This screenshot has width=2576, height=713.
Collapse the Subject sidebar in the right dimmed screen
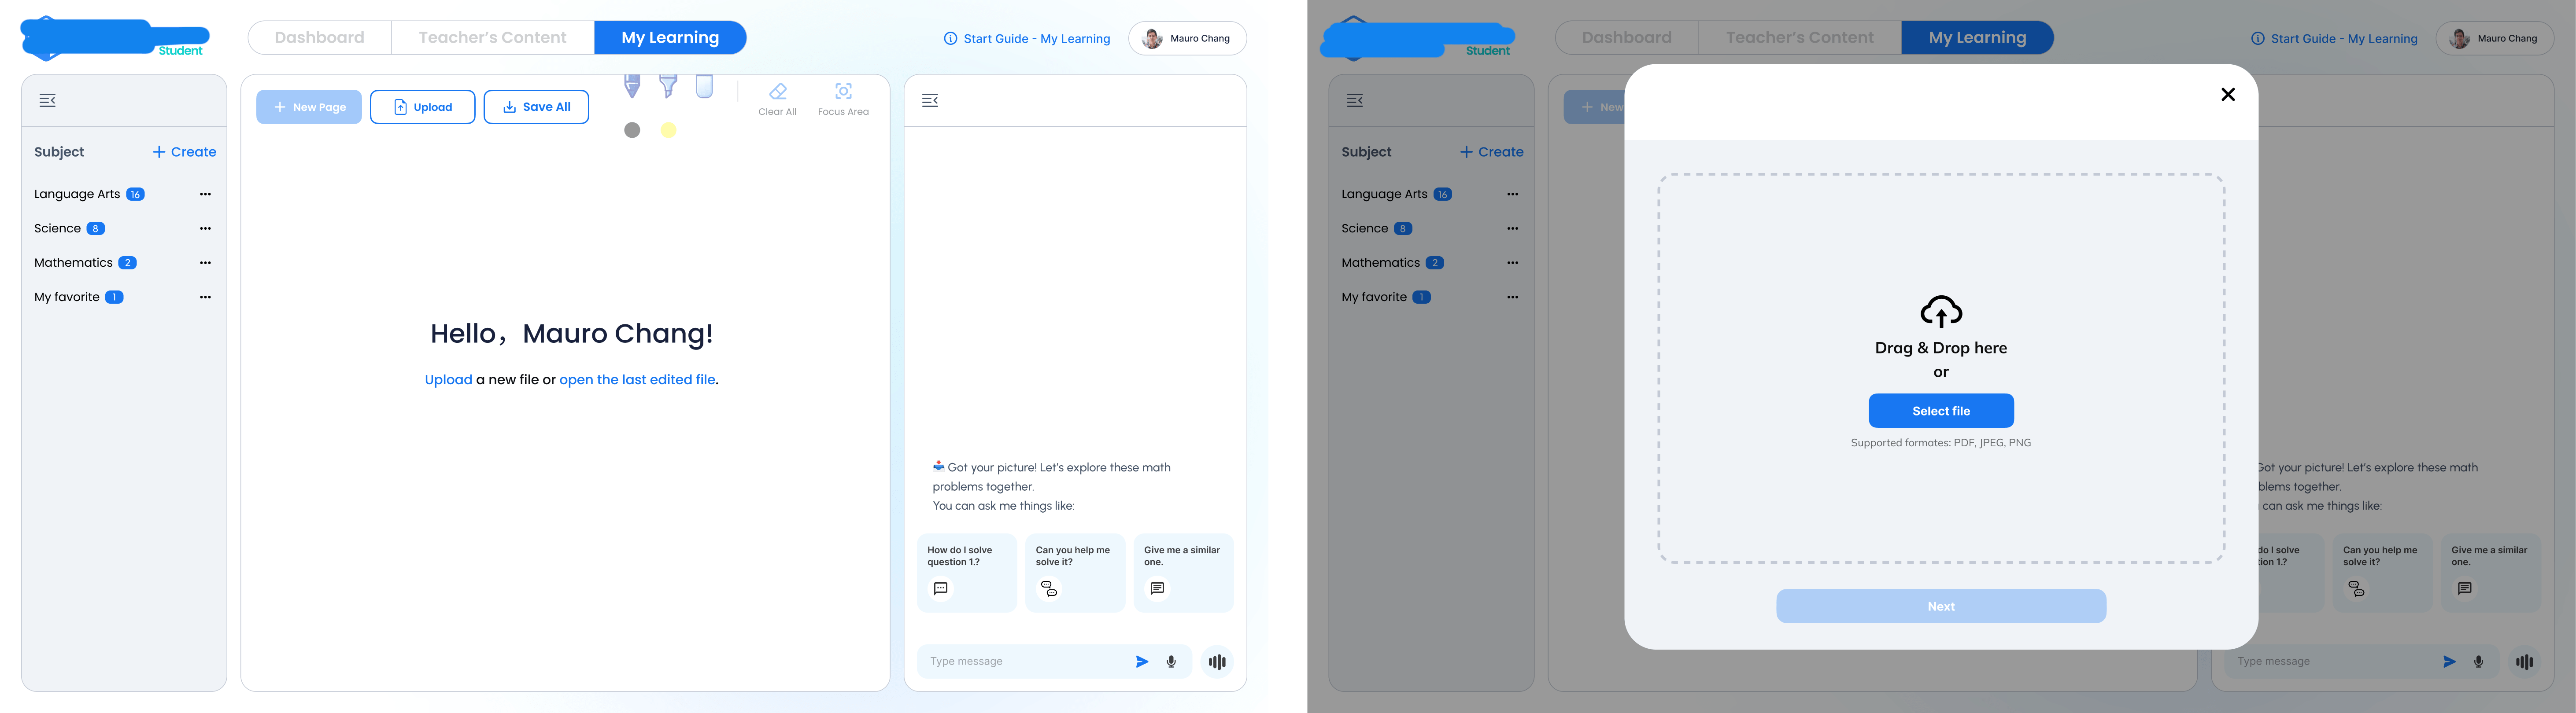[1355, 100]
